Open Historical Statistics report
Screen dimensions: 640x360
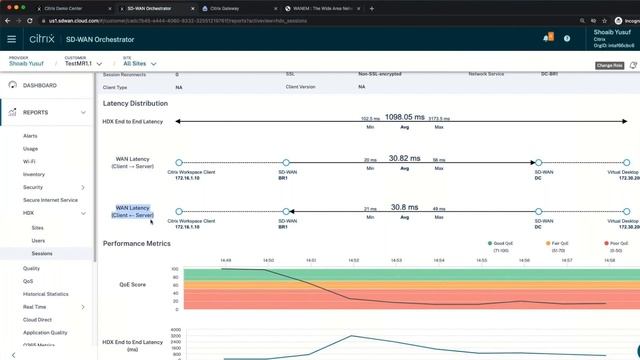coord(46,294)
